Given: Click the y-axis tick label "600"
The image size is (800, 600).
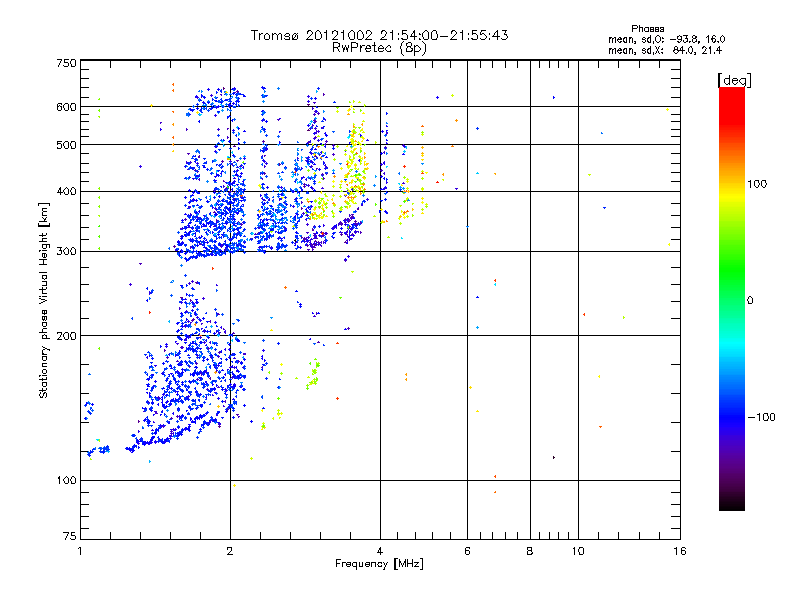Looking at the screenshot, I should click(x=66, y=107).
